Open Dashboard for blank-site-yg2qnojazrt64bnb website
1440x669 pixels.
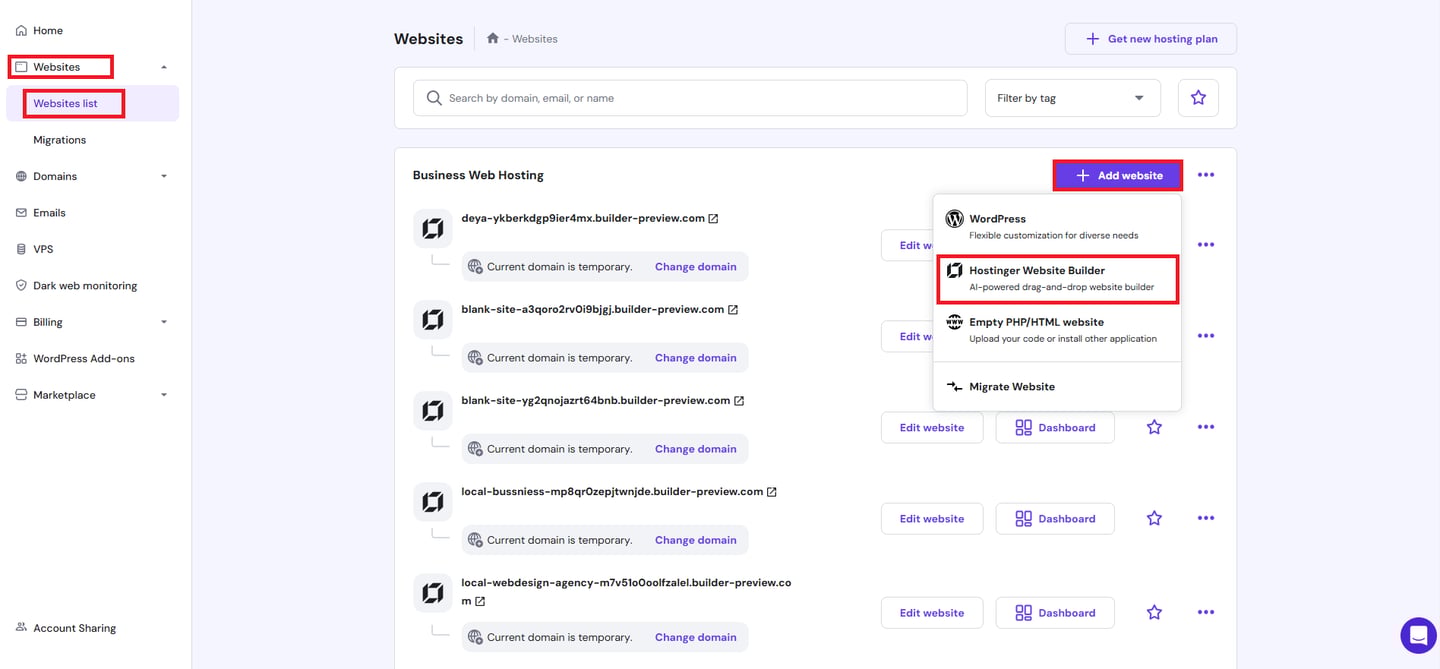coord(1055,427)
